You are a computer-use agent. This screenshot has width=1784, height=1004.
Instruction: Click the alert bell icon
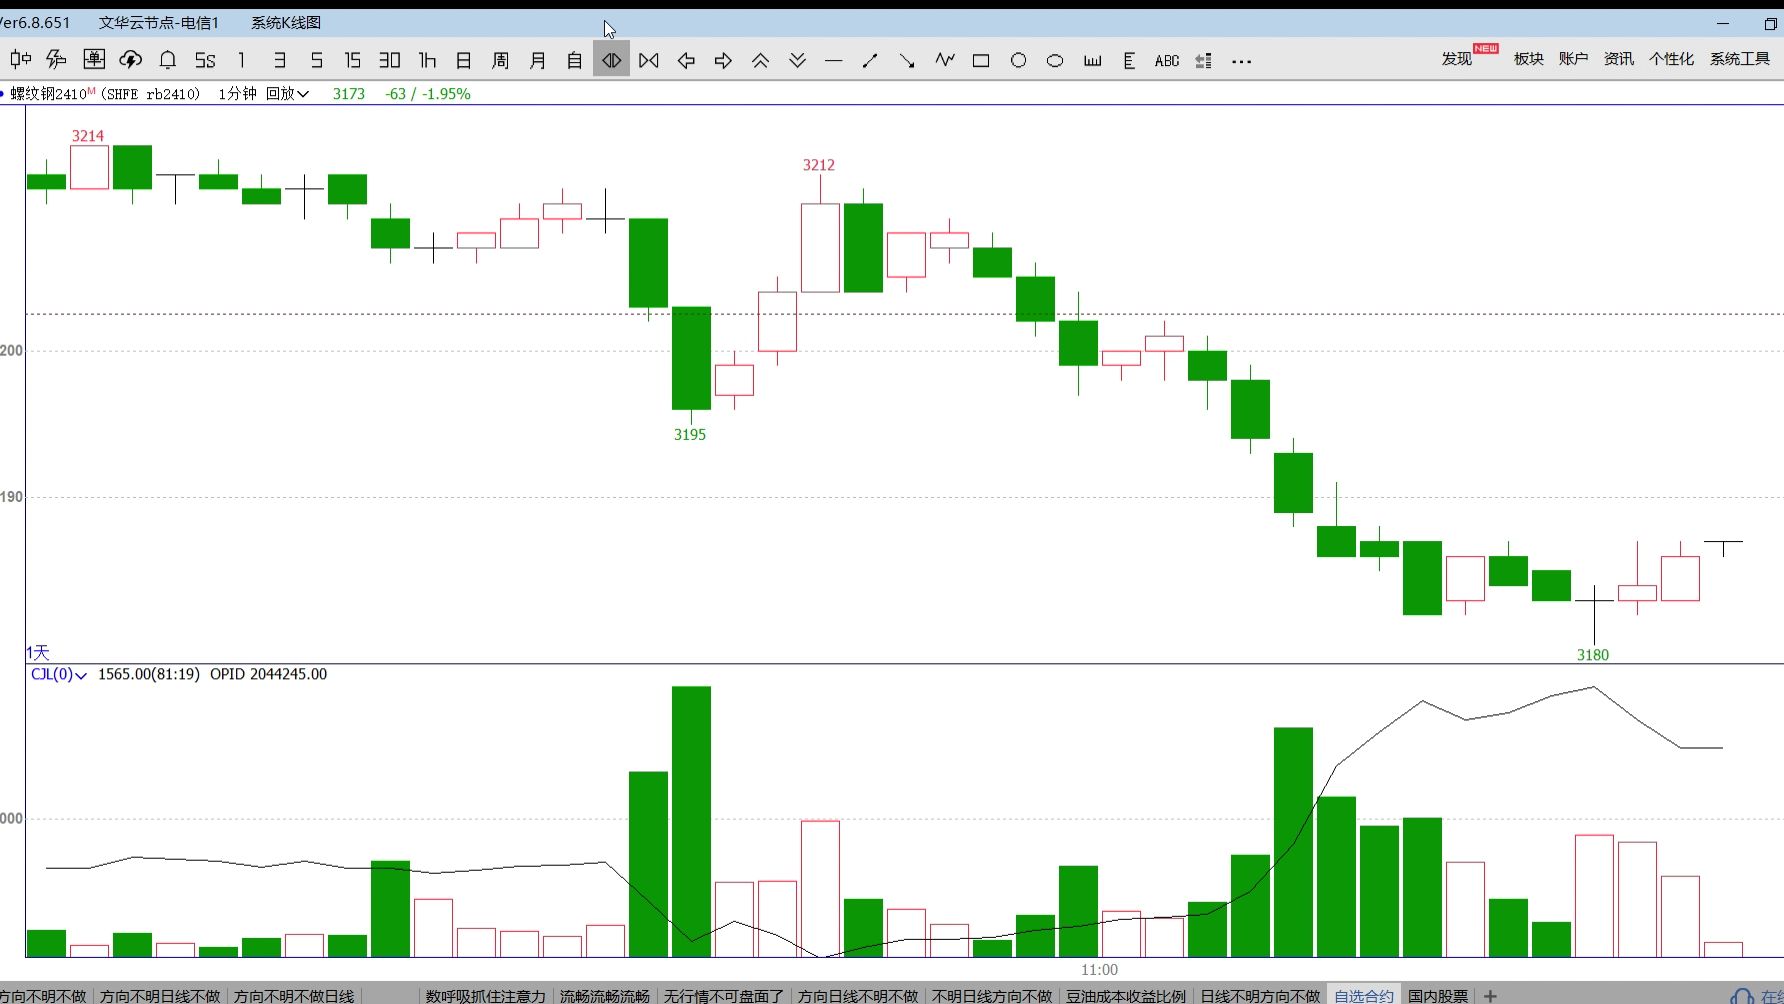coord(168,60)
